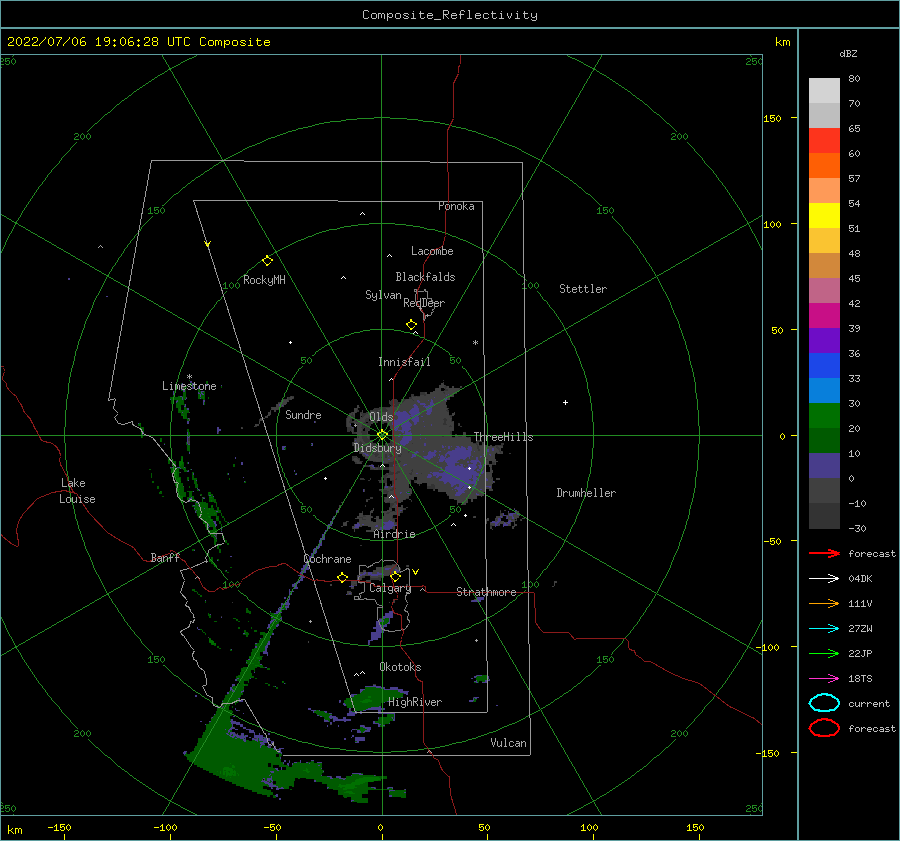Select the yellow 54-51 dBZ swatch
This screenshot has width=900, height=841.
coord(824,216)
